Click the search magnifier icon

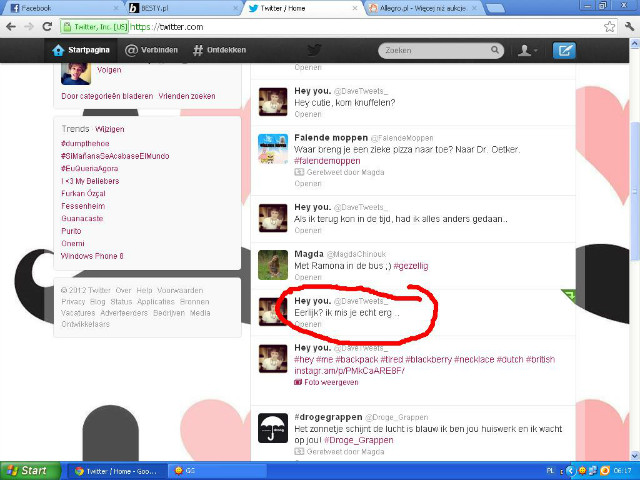pos(495,50)
